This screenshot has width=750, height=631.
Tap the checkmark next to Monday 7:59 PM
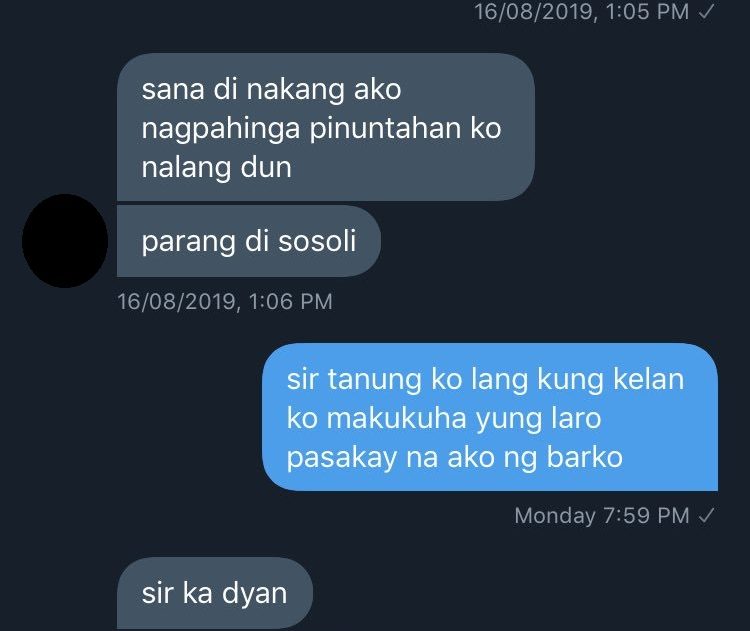click(706, 516)
